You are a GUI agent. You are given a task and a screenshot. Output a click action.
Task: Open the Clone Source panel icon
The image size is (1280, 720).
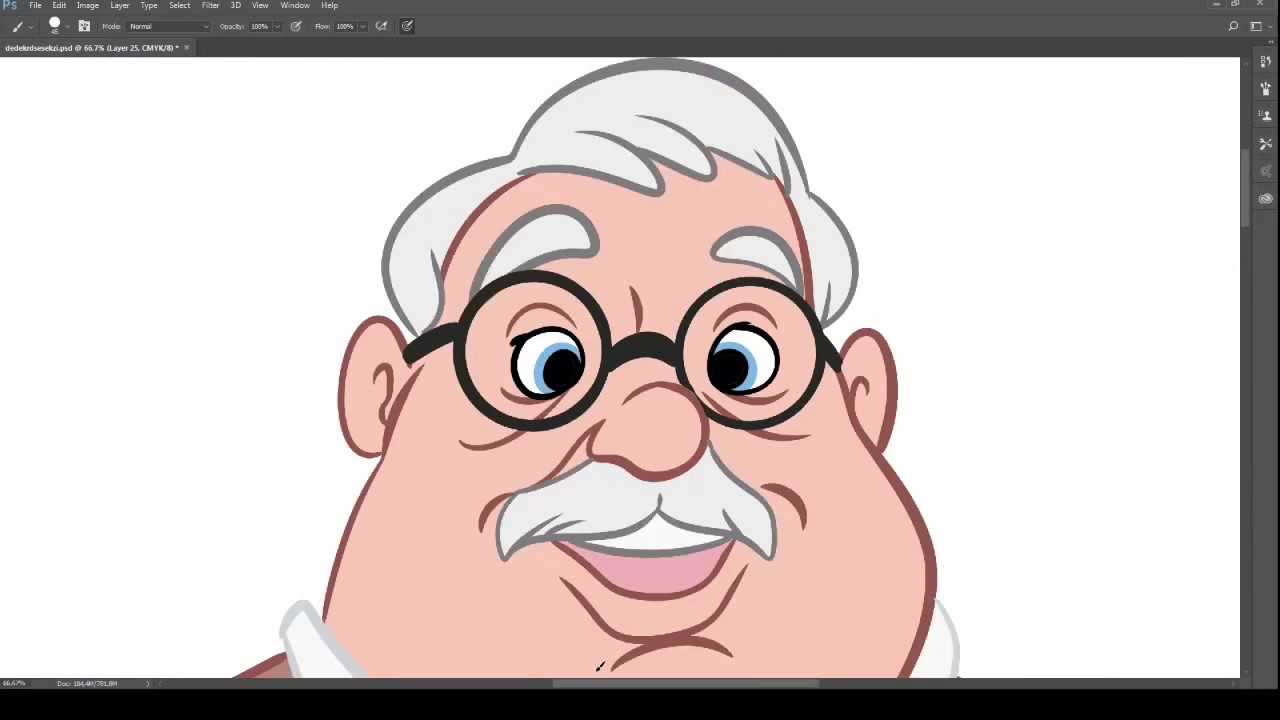[x=1265, y=116]
